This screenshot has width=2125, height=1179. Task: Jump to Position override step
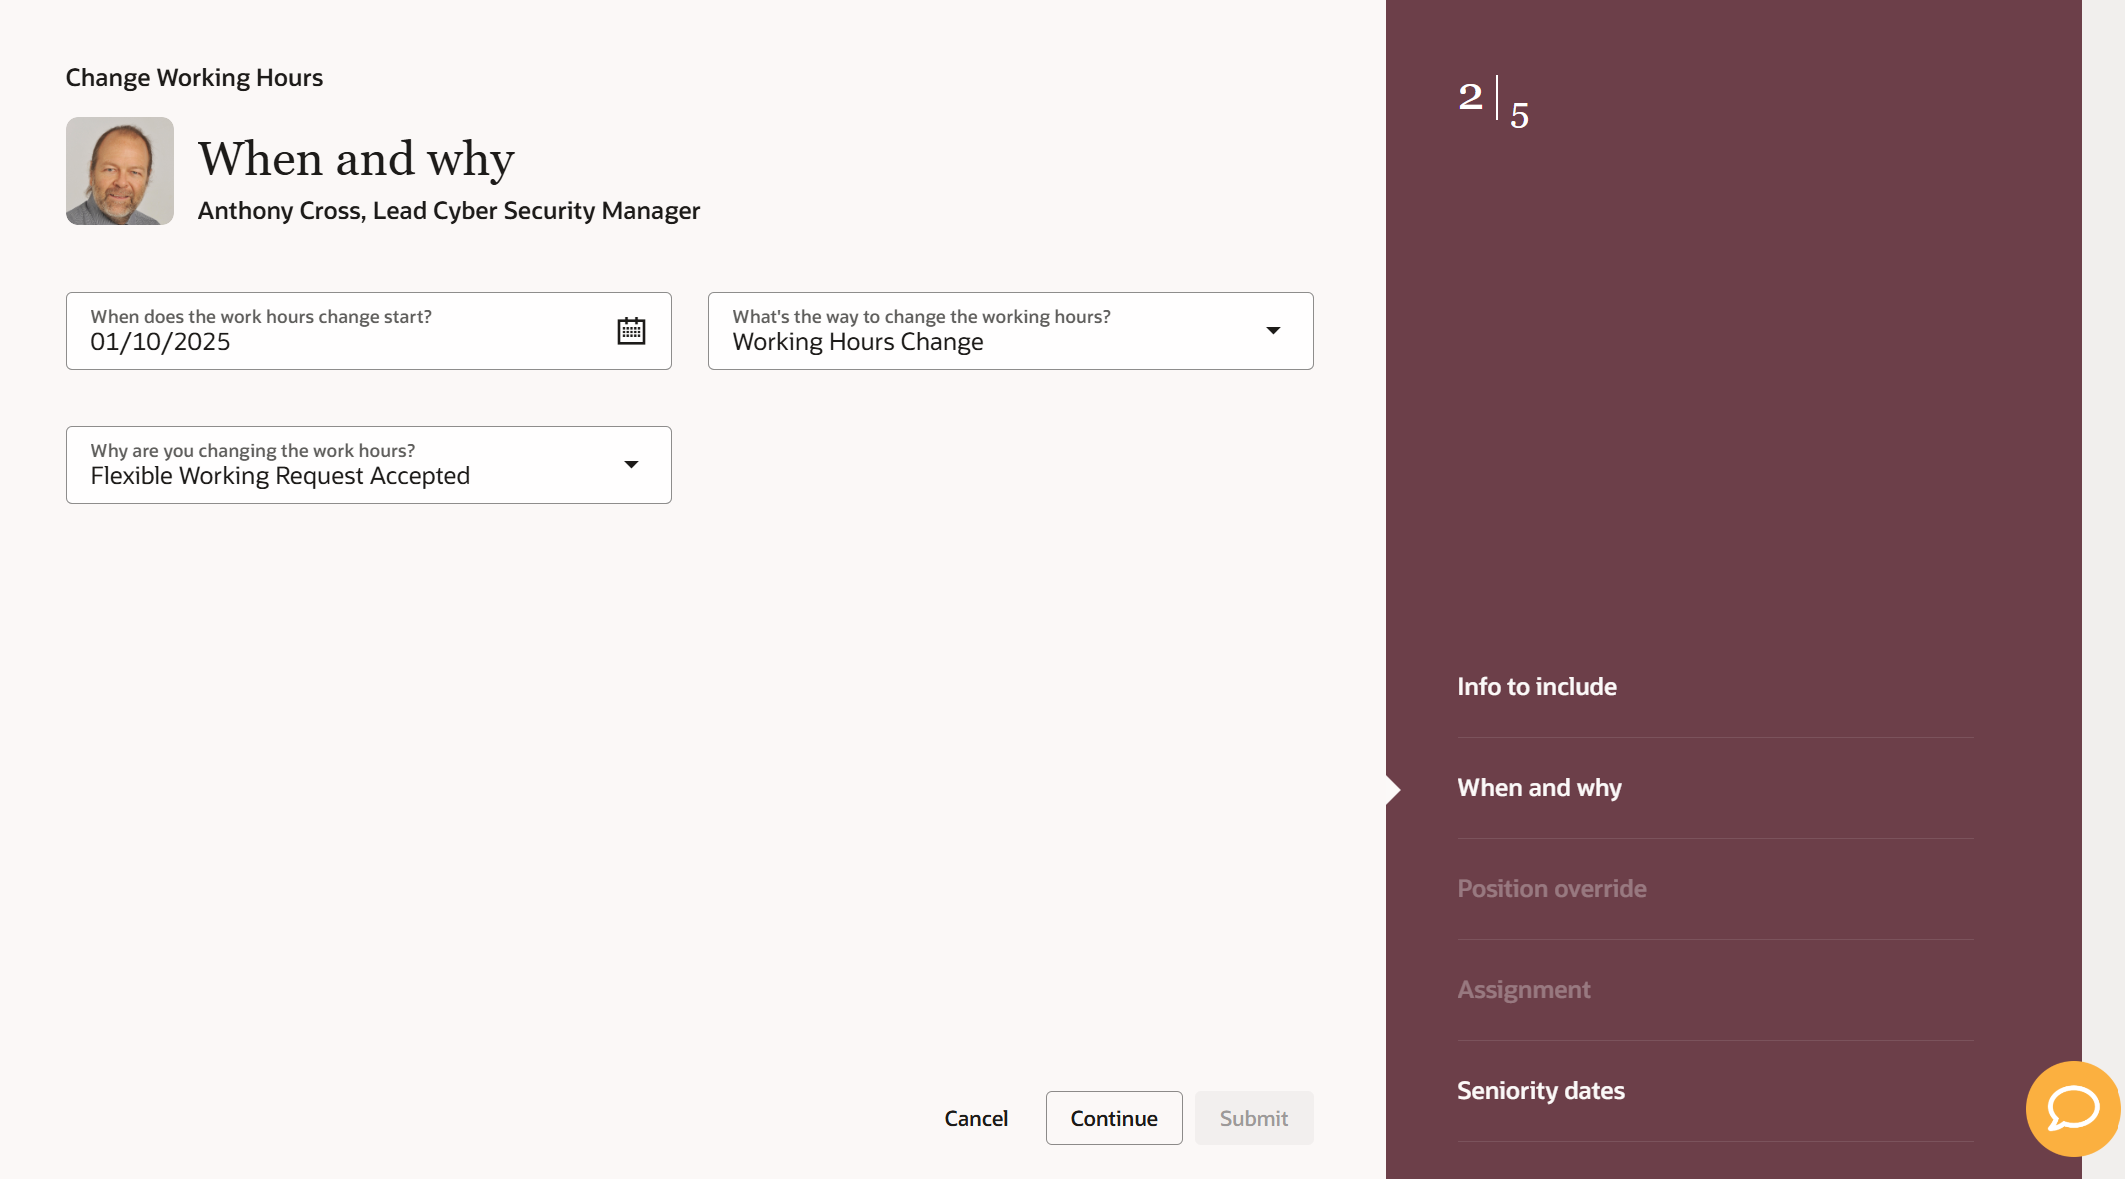(x=1551, y=889)
